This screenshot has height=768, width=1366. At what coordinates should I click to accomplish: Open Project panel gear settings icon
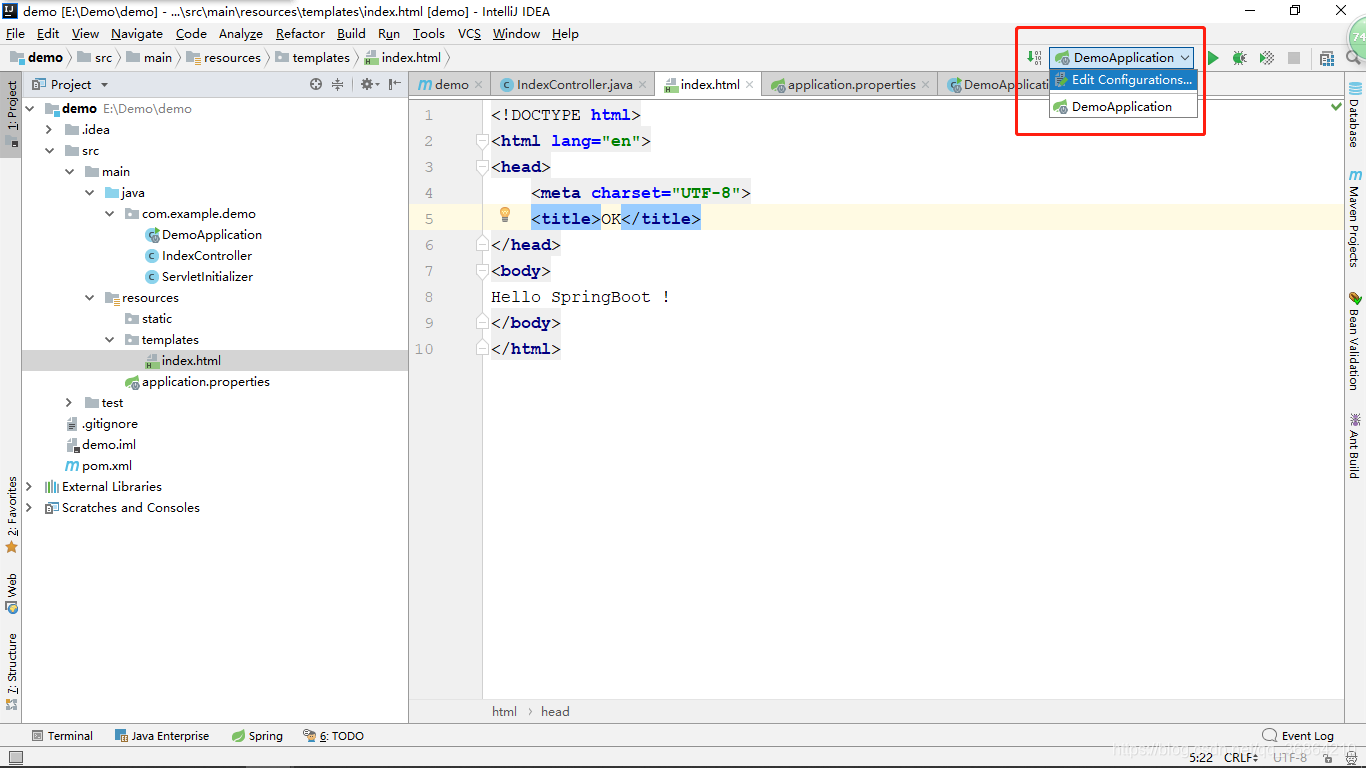coord(369,85)
